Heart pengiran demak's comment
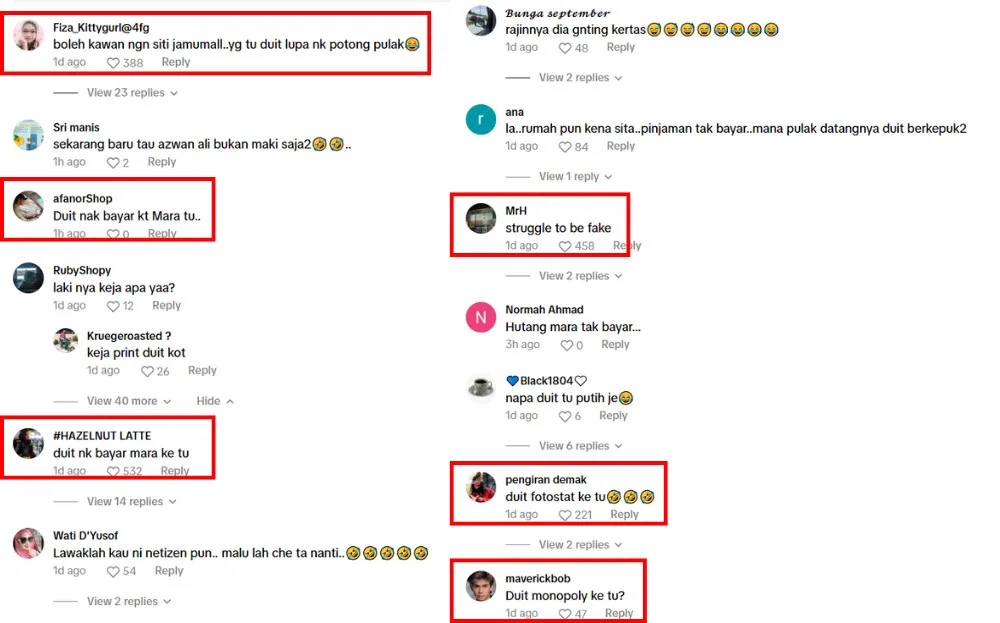The width and height of the screenshot is (1000, 623). pos(565,515)
